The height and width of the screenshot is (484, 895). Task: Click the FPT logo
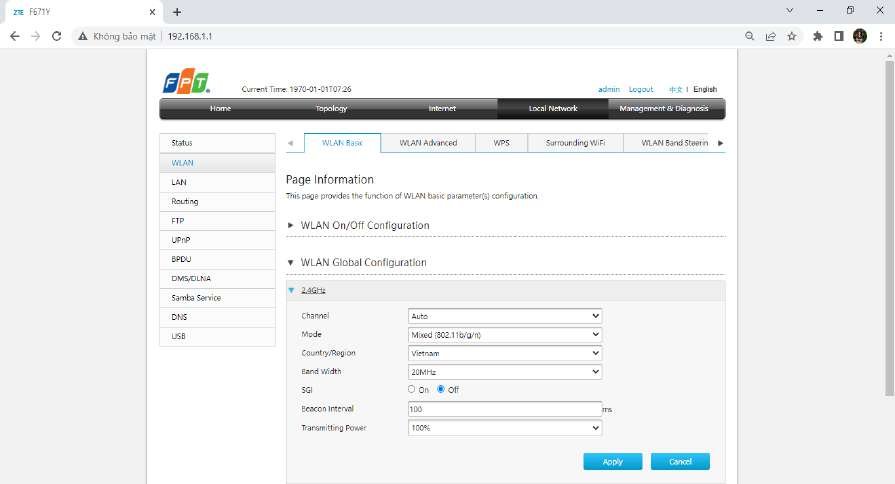click(186, 81)
